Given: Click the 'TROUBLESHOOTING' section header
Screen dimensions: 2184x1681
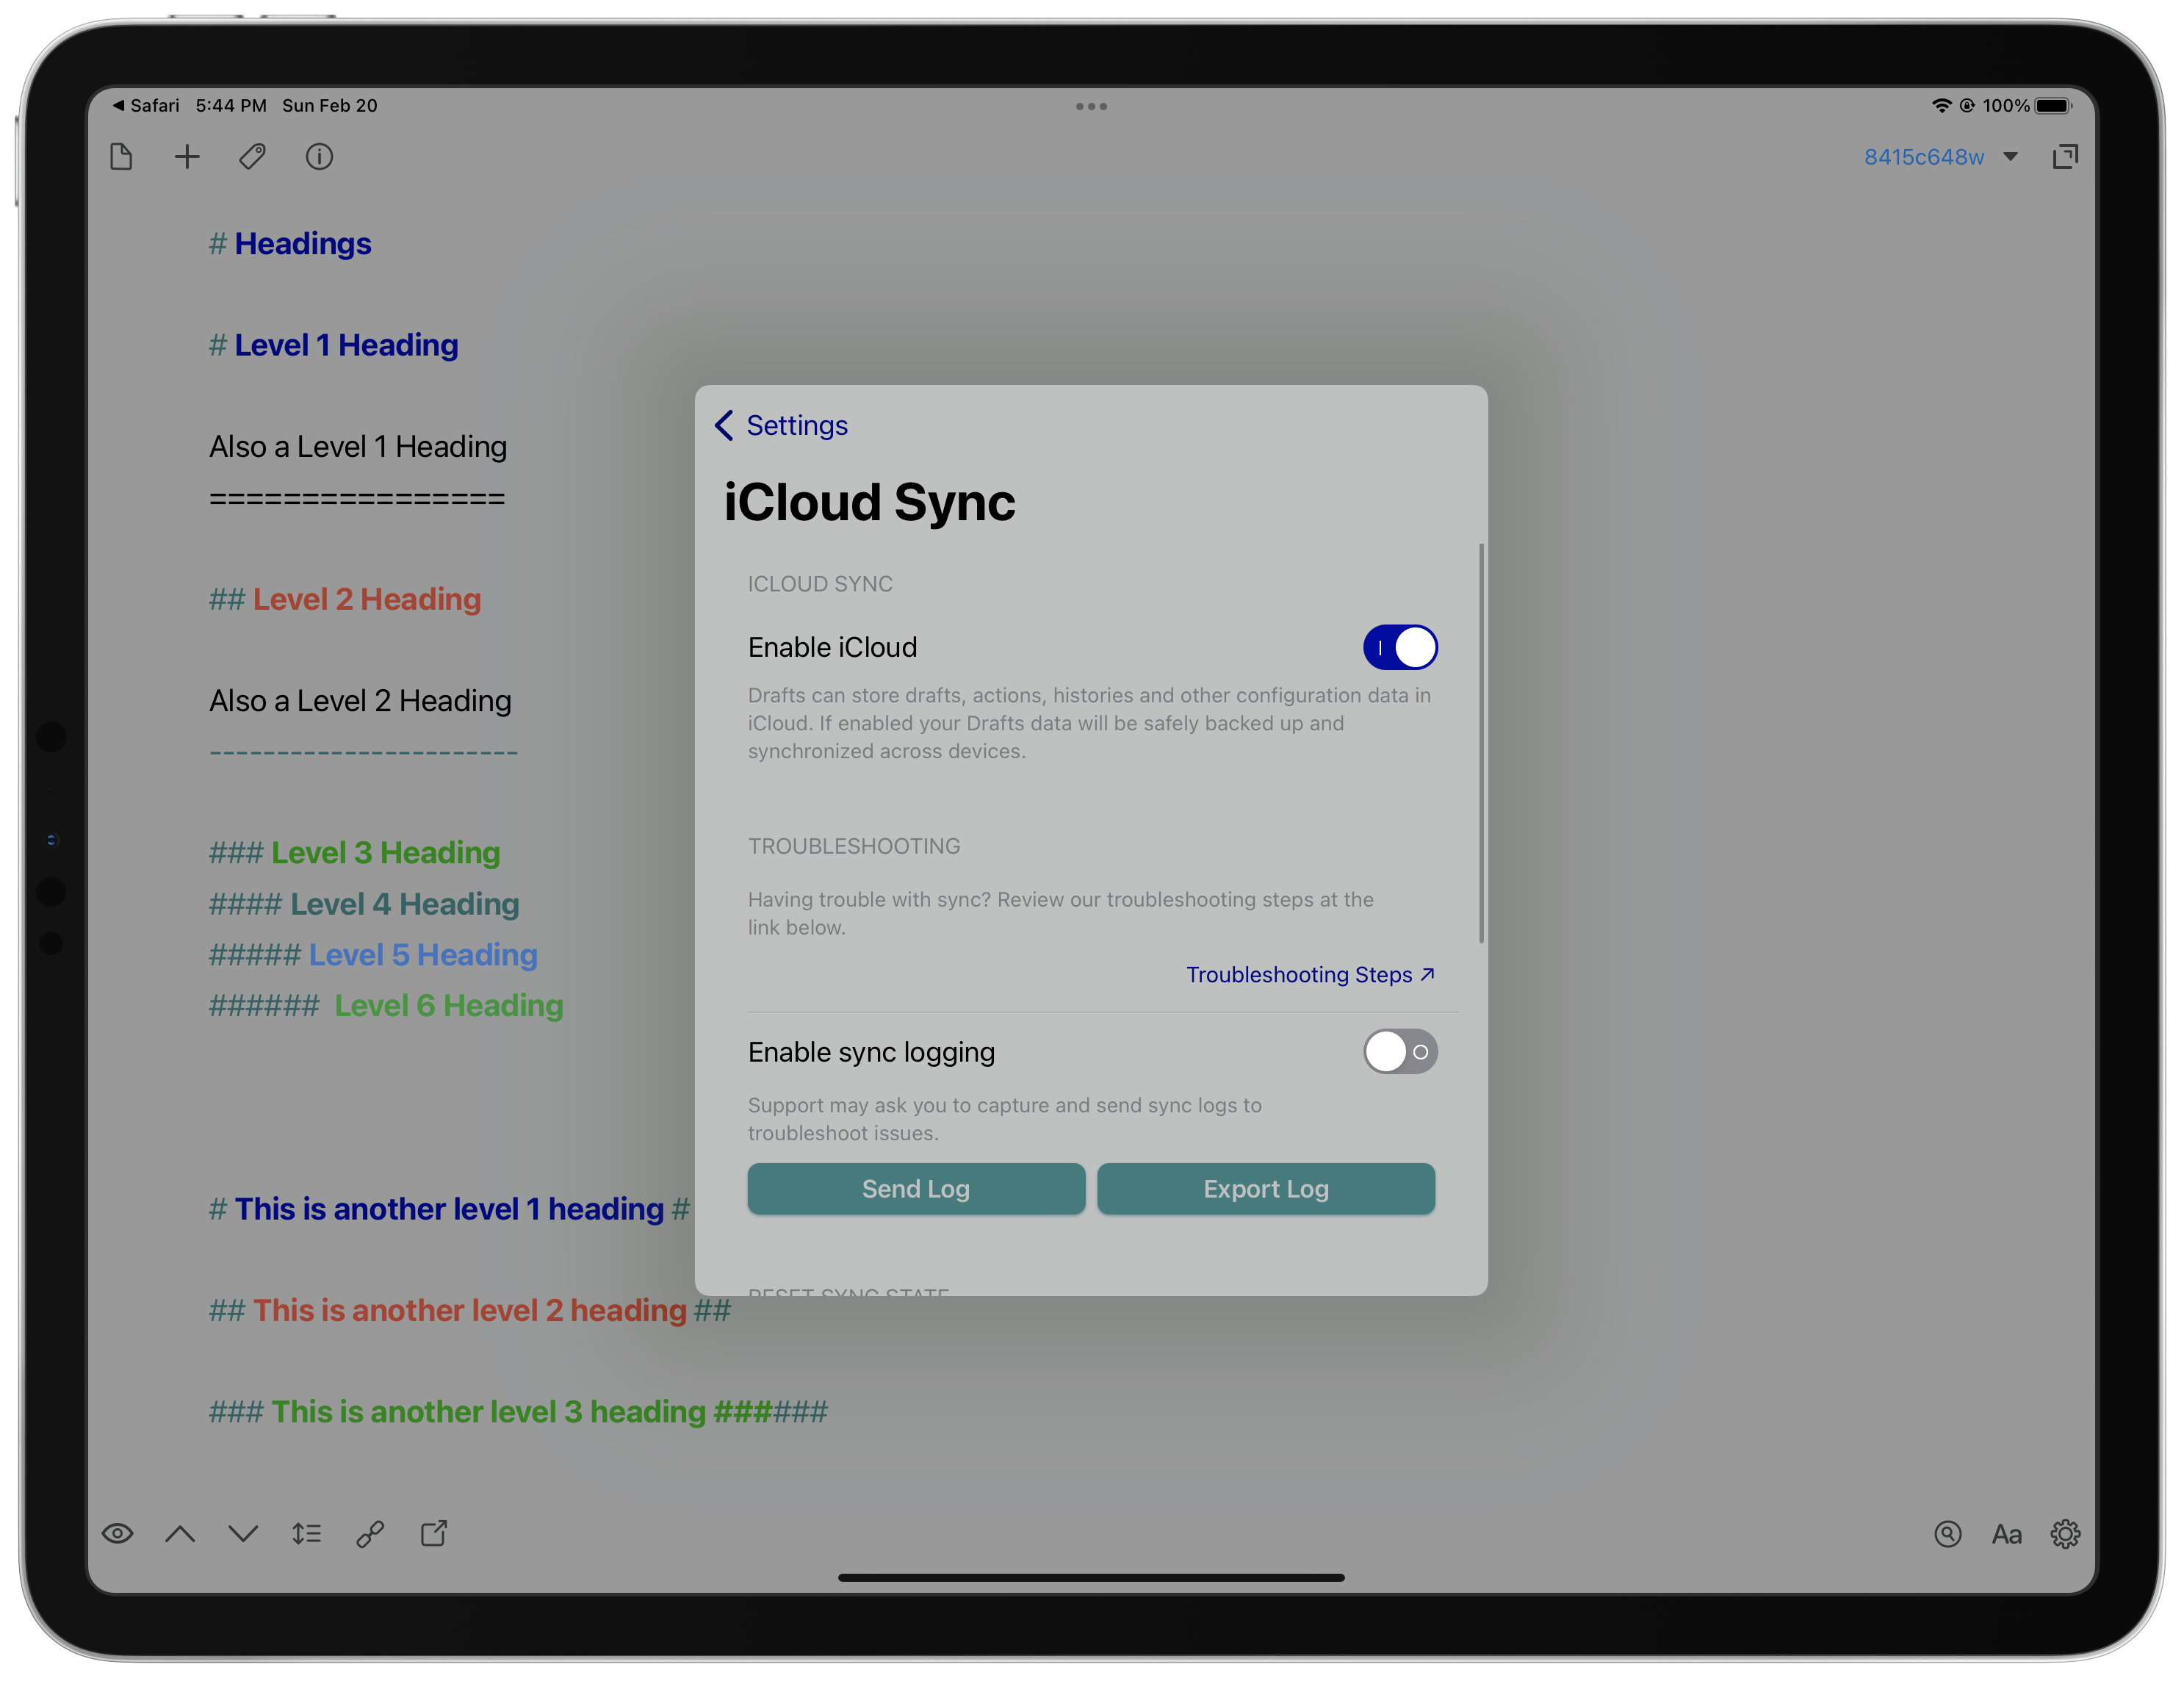Looking at the screenshot, I should point(854,846).
